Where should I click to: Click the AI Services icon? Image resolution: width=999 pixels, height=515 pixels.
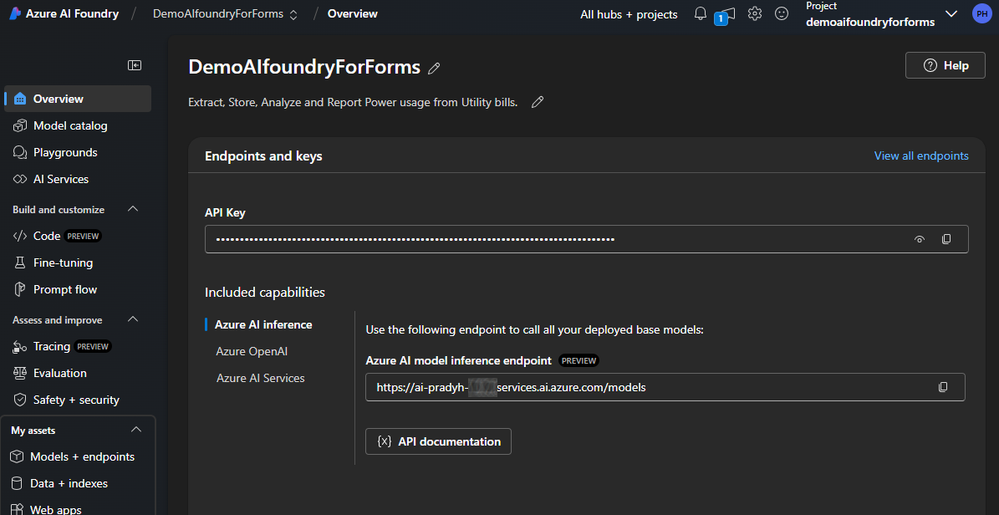20,179
